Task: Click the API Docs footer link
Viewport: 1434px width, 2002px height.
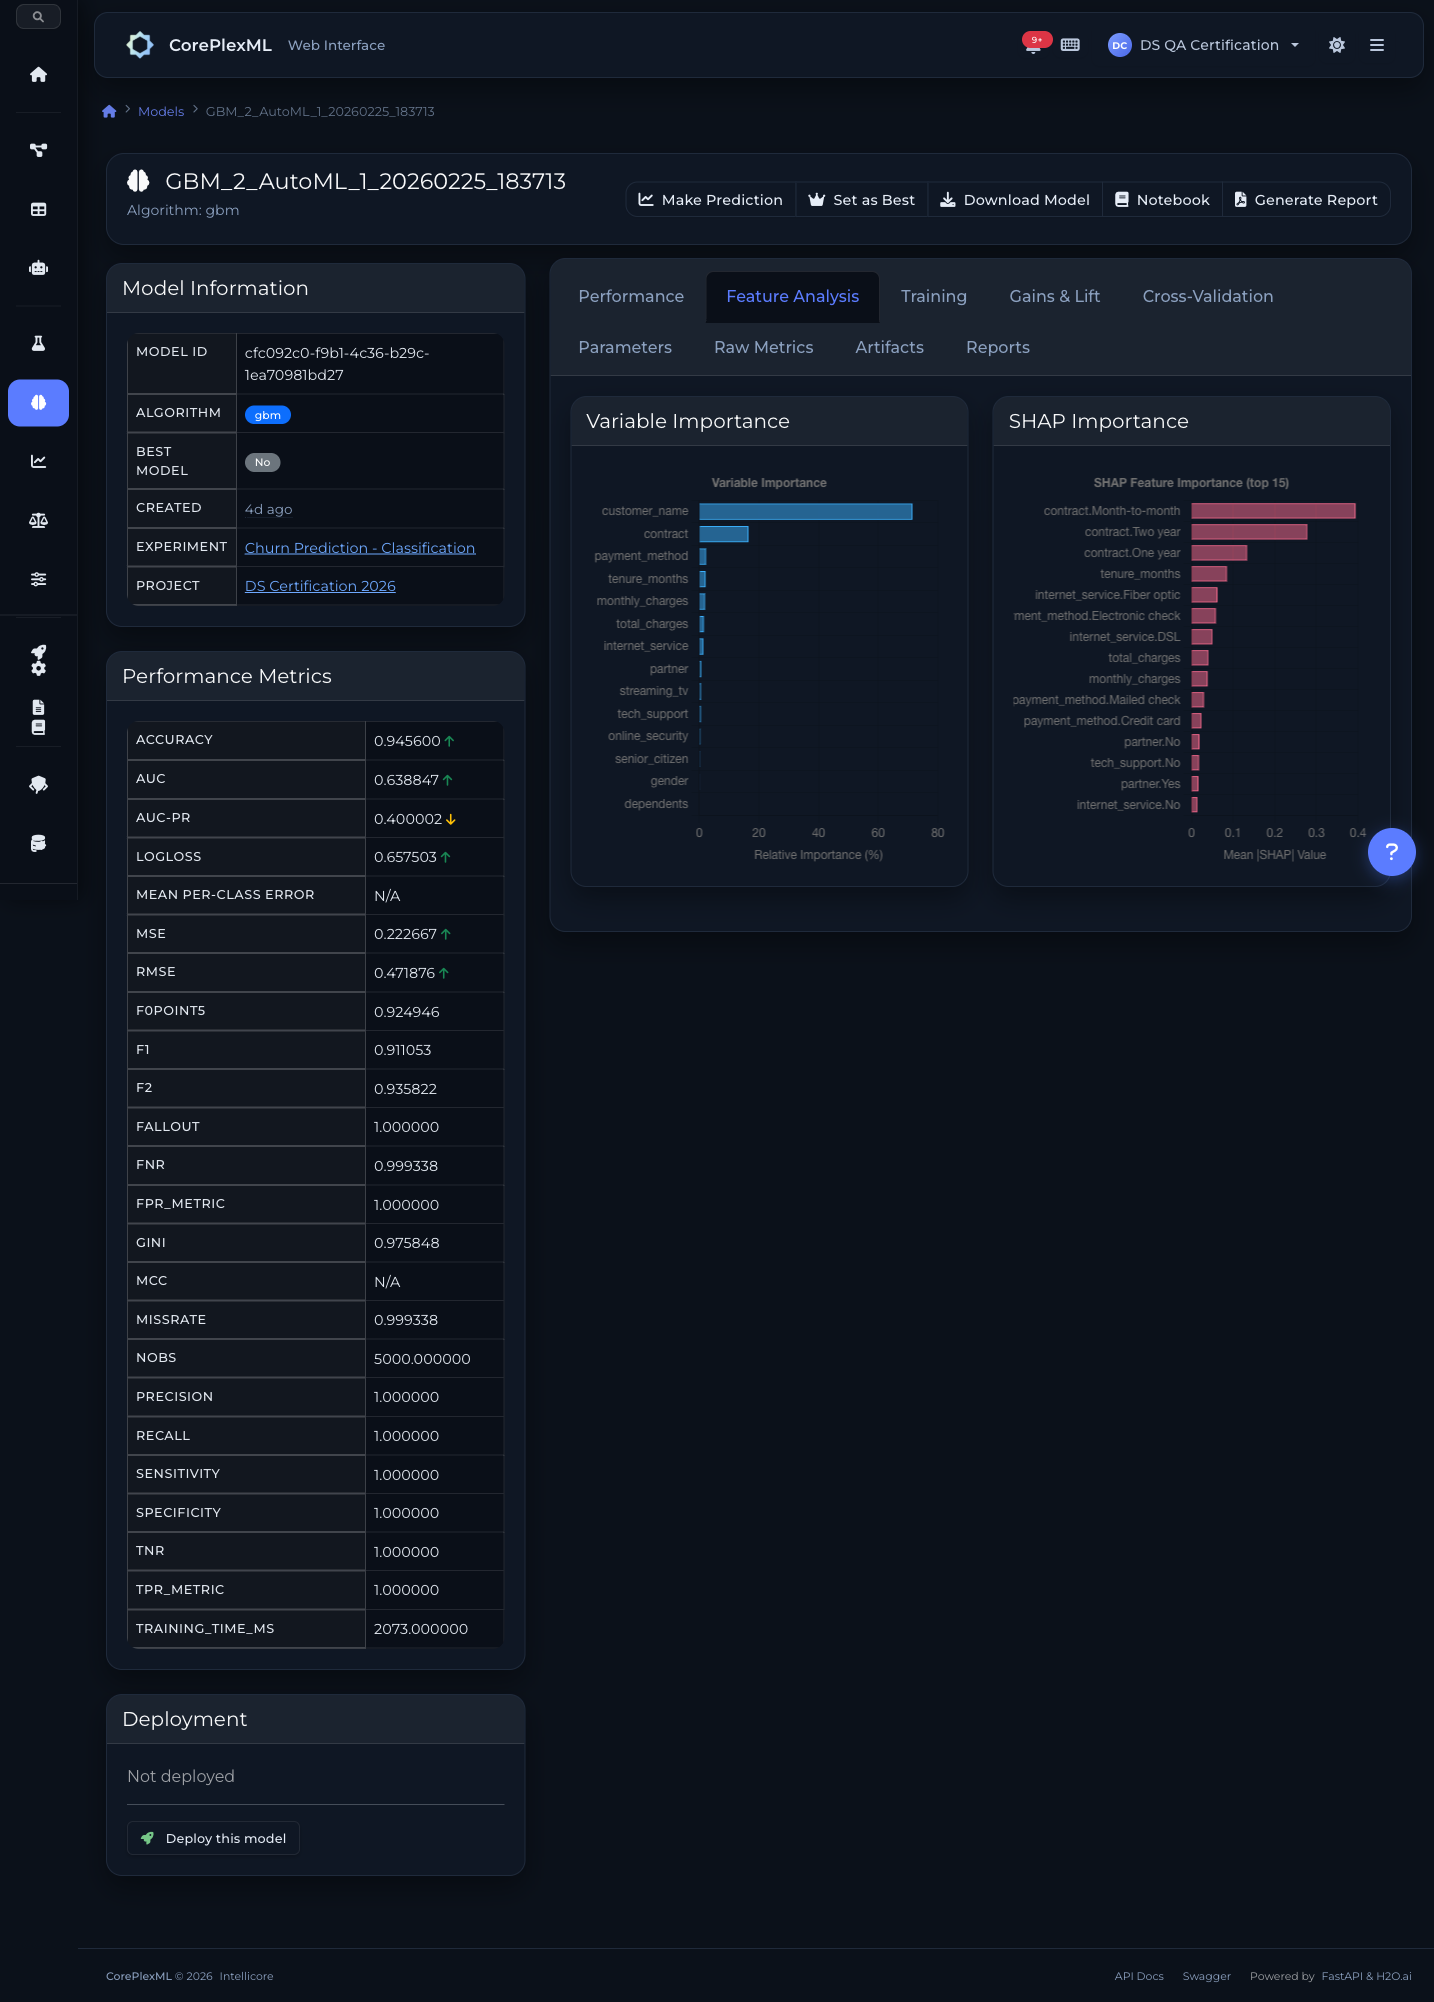Action: pos(1139,1976)
